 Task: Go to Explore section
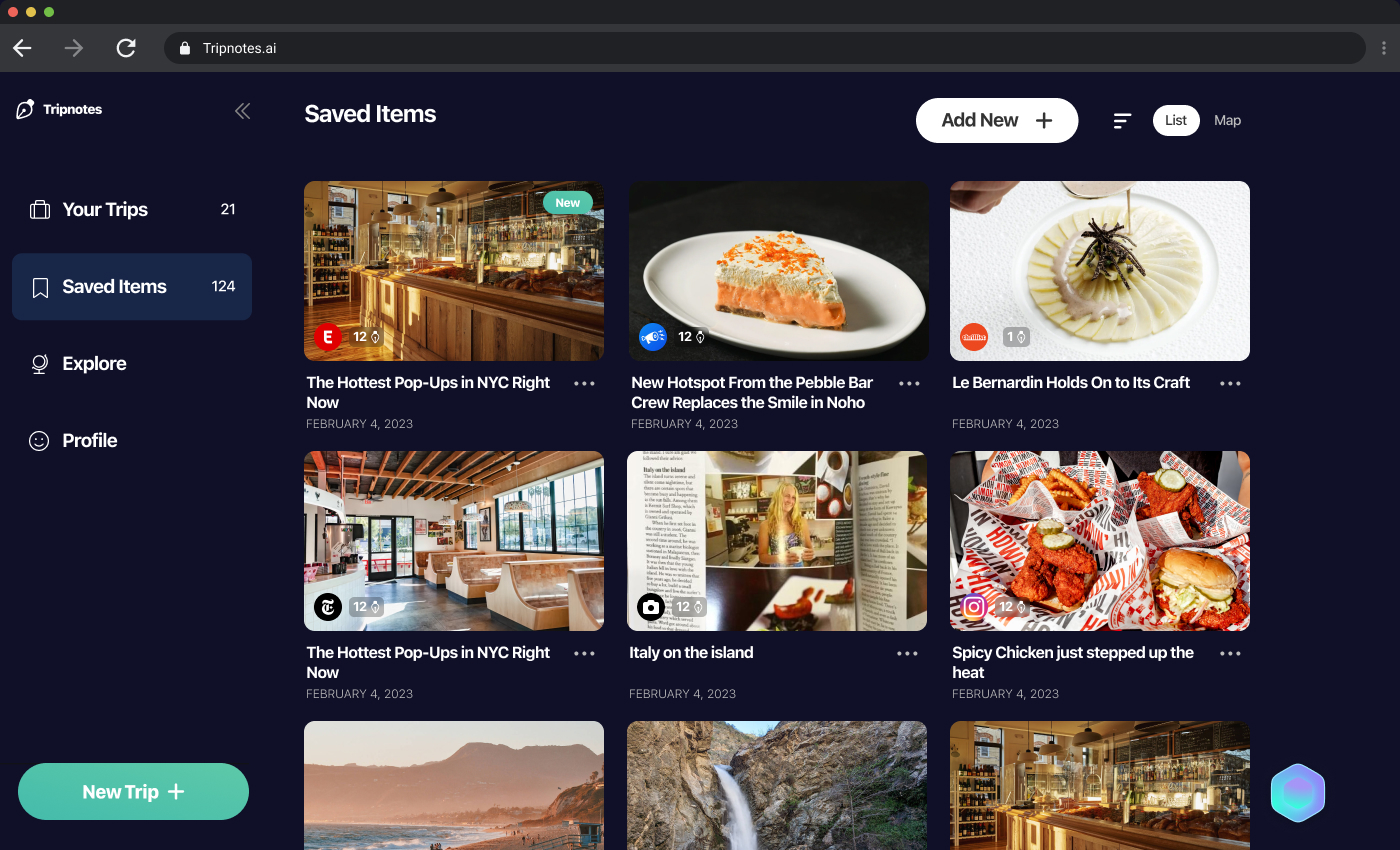click(132, 363)
